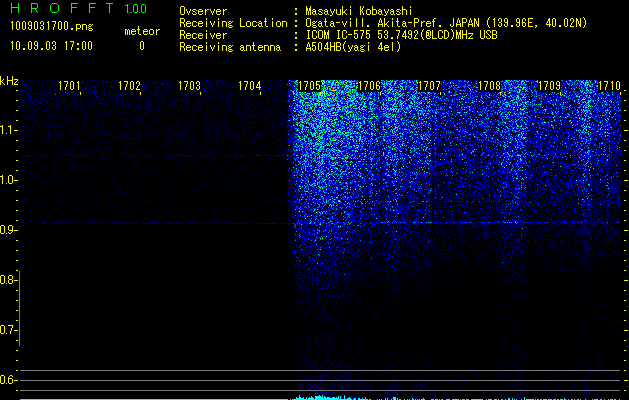Screen dimensions: 629x400
Task: Click the ICOM IC-575 53.7492 MHz USB text
Action: point(401,35)
